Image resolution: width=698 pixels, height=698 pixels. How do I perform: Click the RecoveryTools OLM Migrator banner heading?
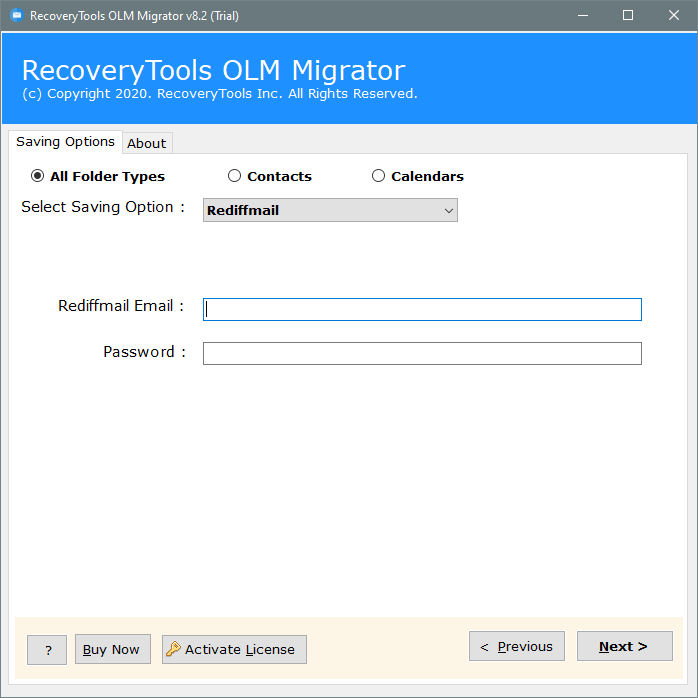[214, 70]
